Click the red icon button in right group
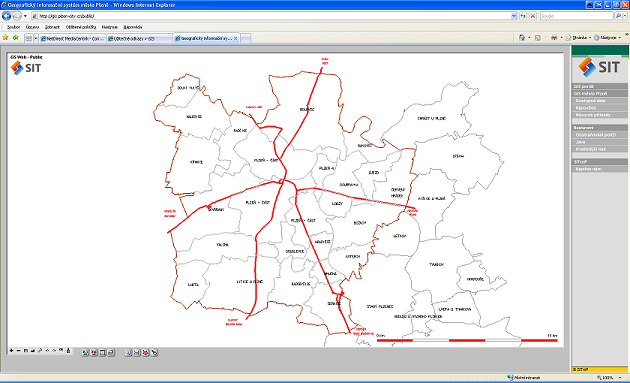The image size is (630, 383). [x=145, y=352]
